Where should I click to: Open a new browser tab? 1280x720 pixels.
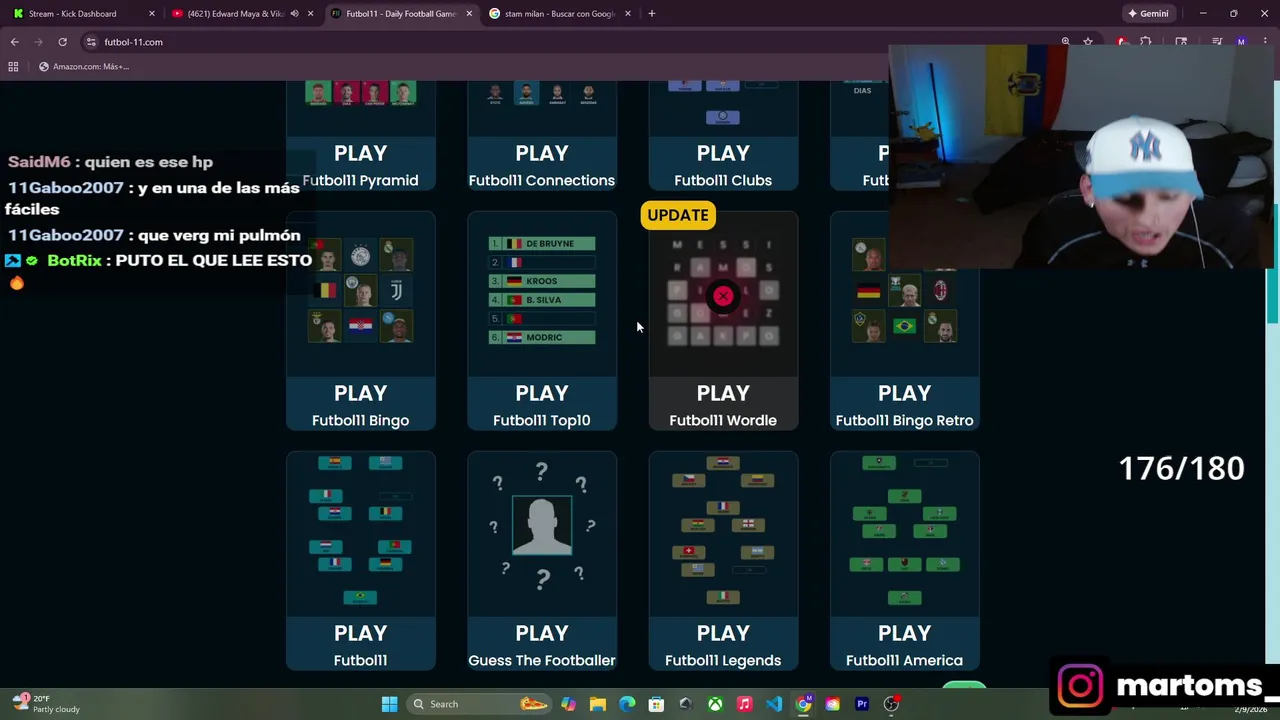click(651, 14)
